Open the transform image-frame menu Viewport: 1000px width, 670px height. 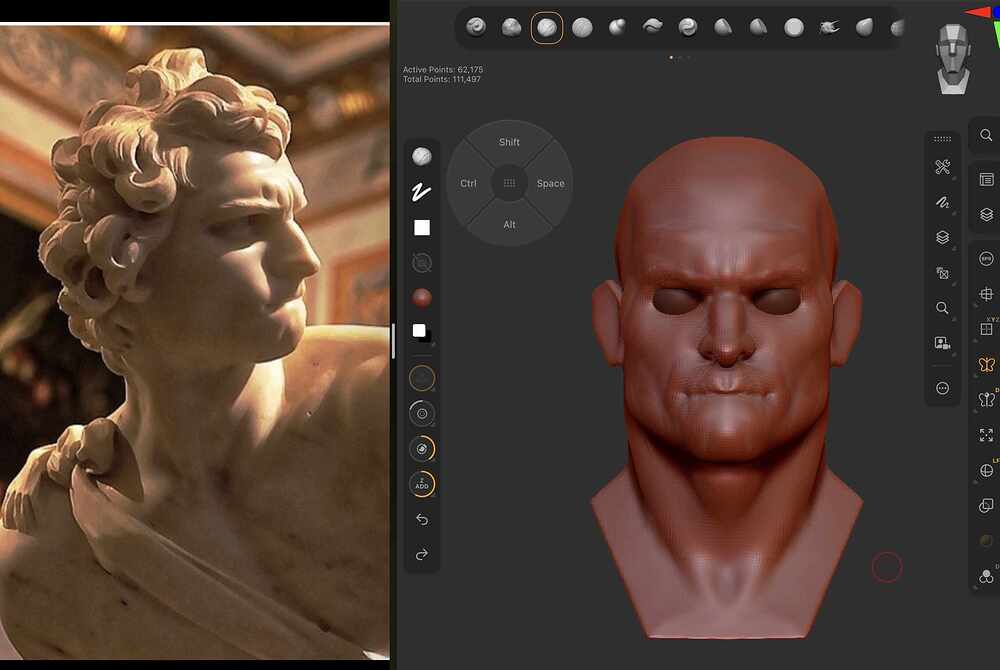[942, 273]
